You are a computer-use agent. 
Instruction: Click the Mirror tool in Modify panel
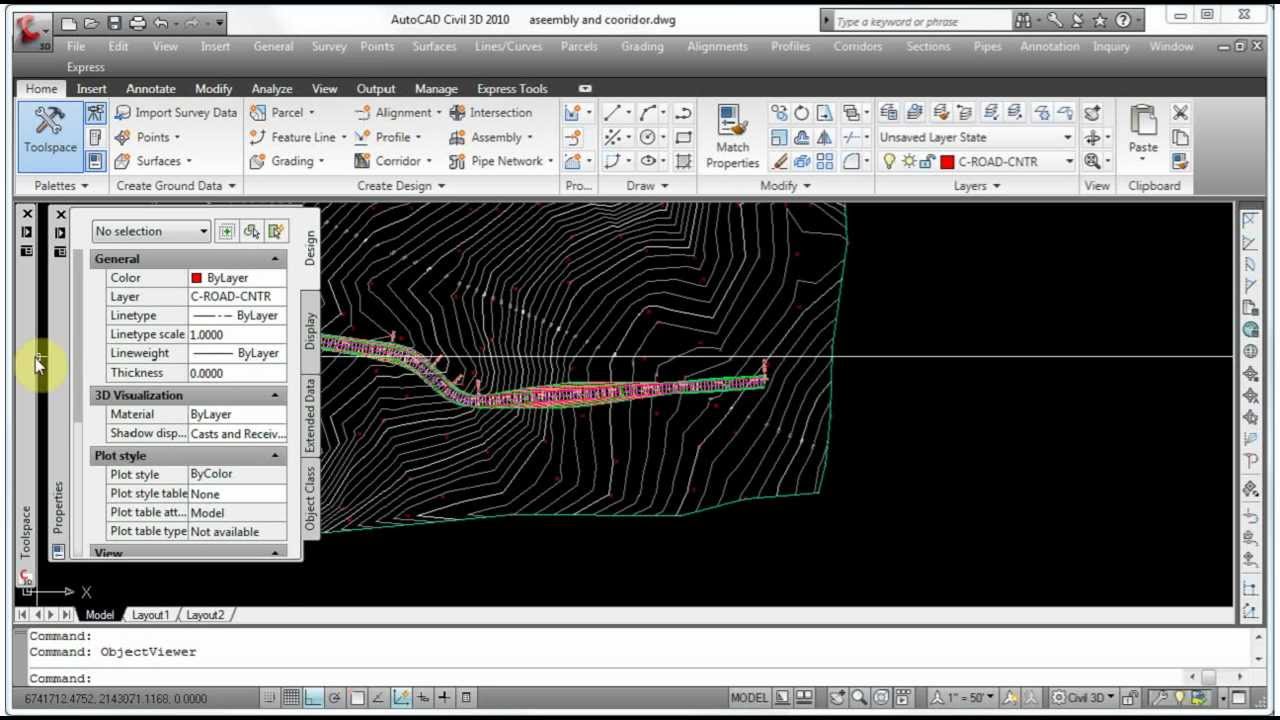[x=824, y=137]
